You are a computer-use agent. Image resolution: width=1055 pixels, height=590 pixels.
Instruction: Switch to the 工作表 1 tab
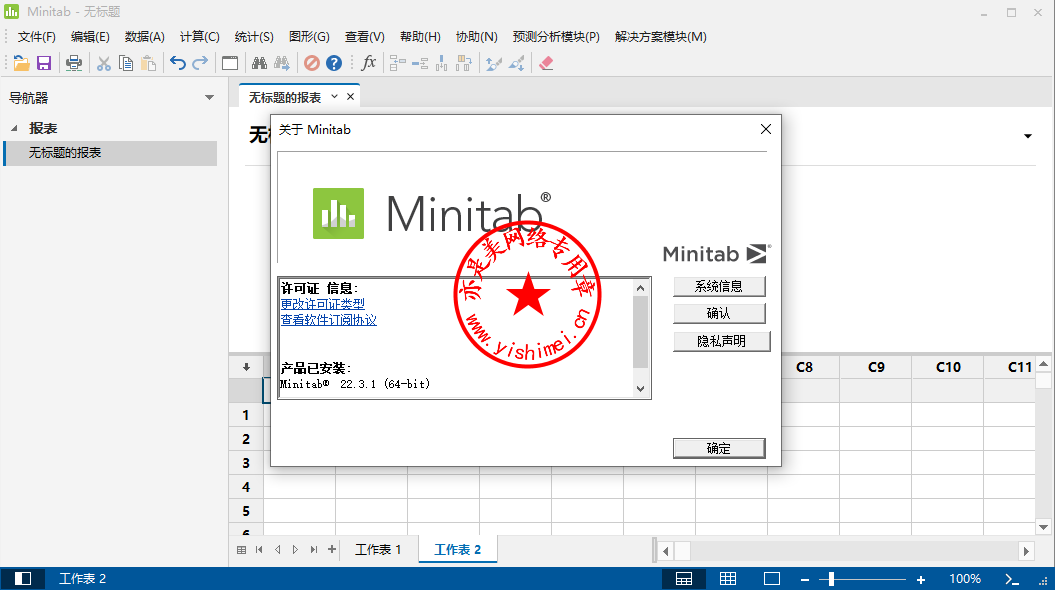(x=378, y=550)
